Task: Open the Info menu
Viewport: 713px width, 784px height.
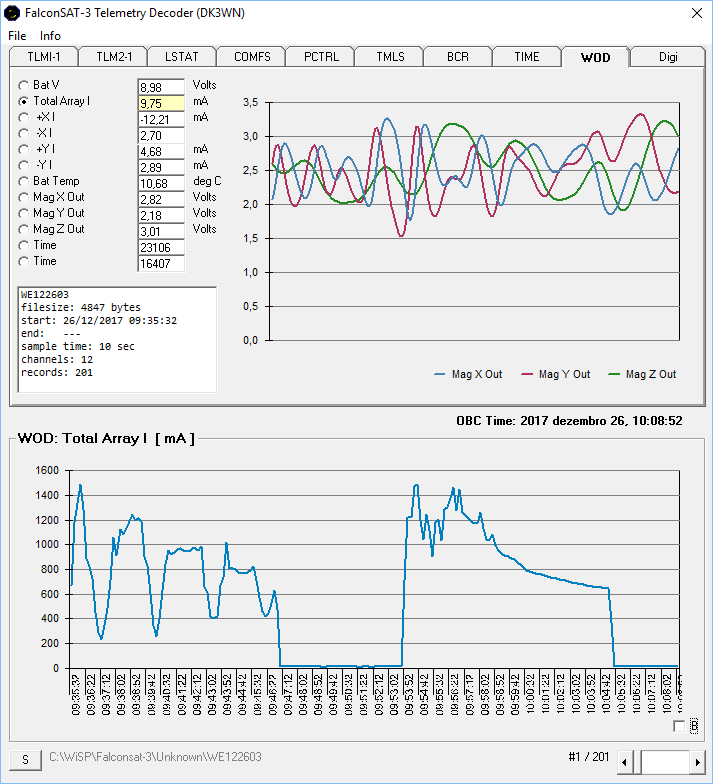Action: [50, 36]
